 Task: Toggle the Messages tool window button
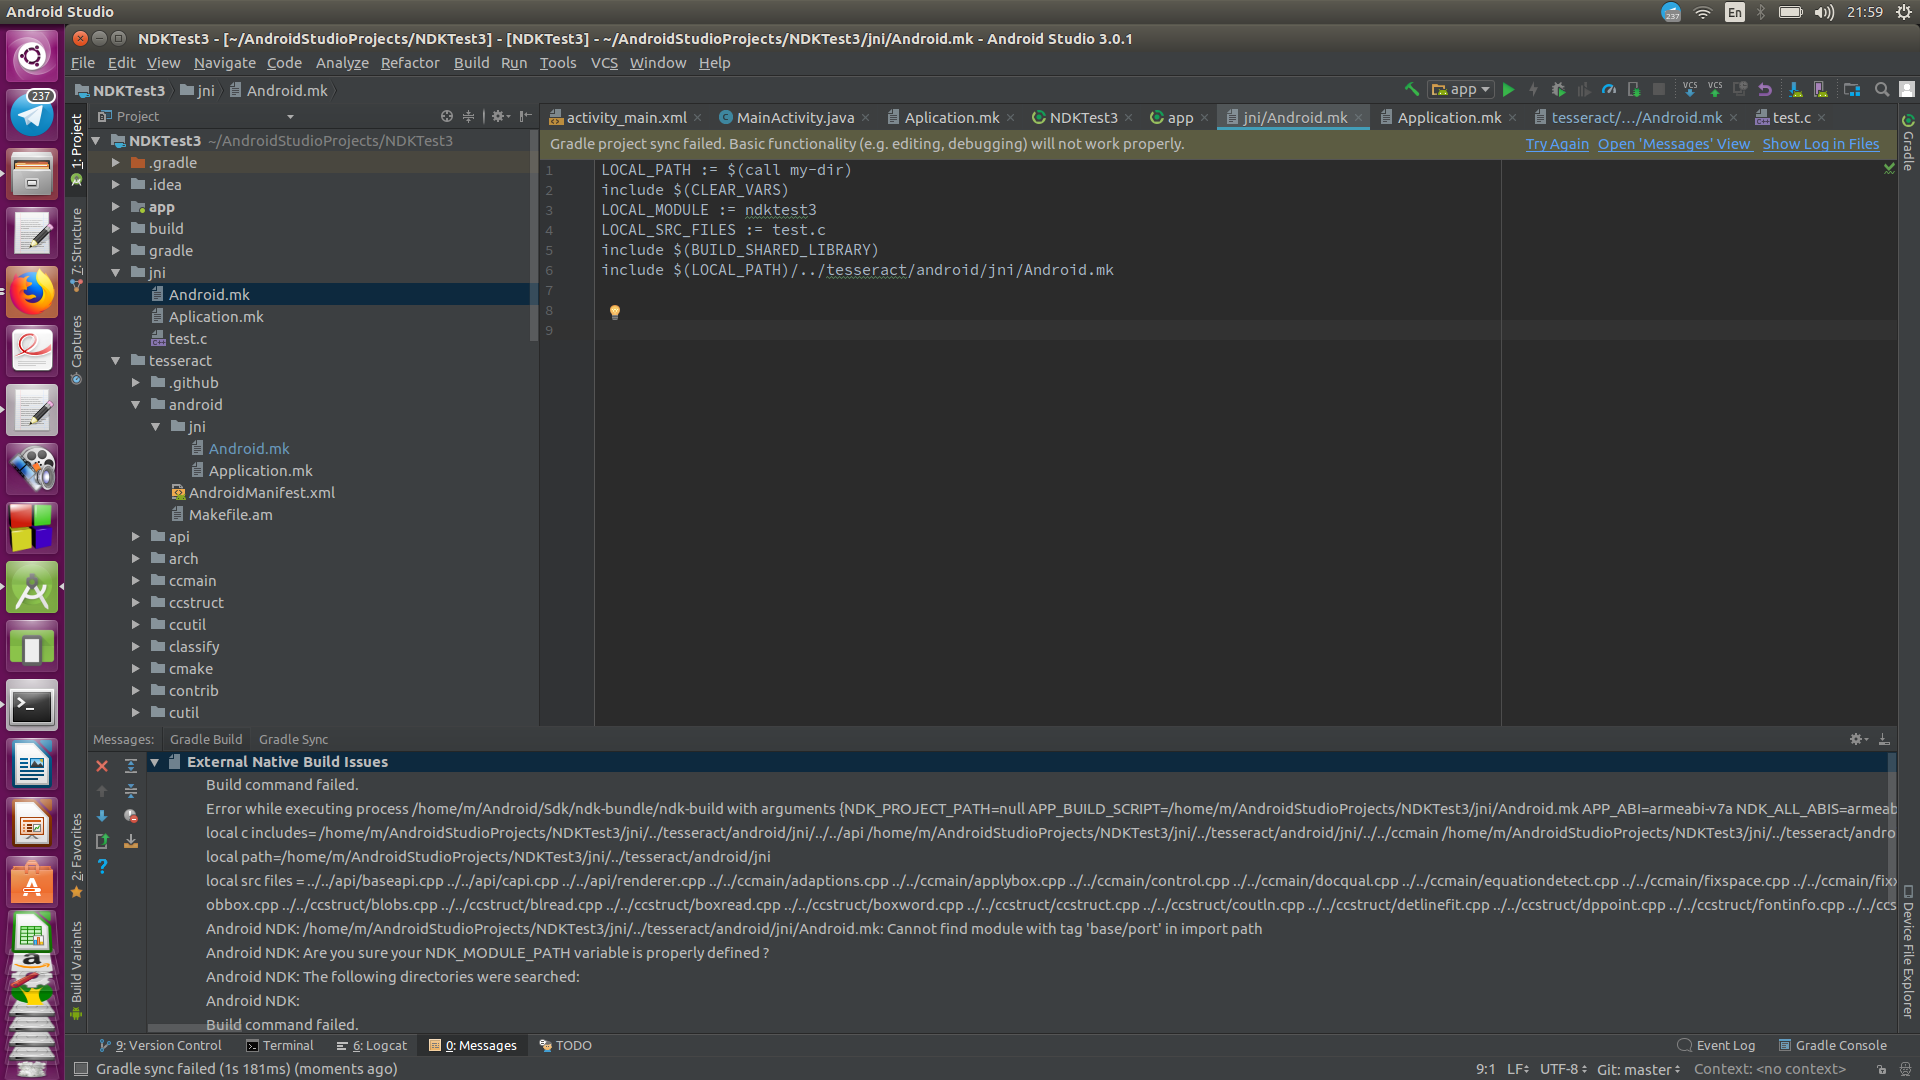(473, 1045)
